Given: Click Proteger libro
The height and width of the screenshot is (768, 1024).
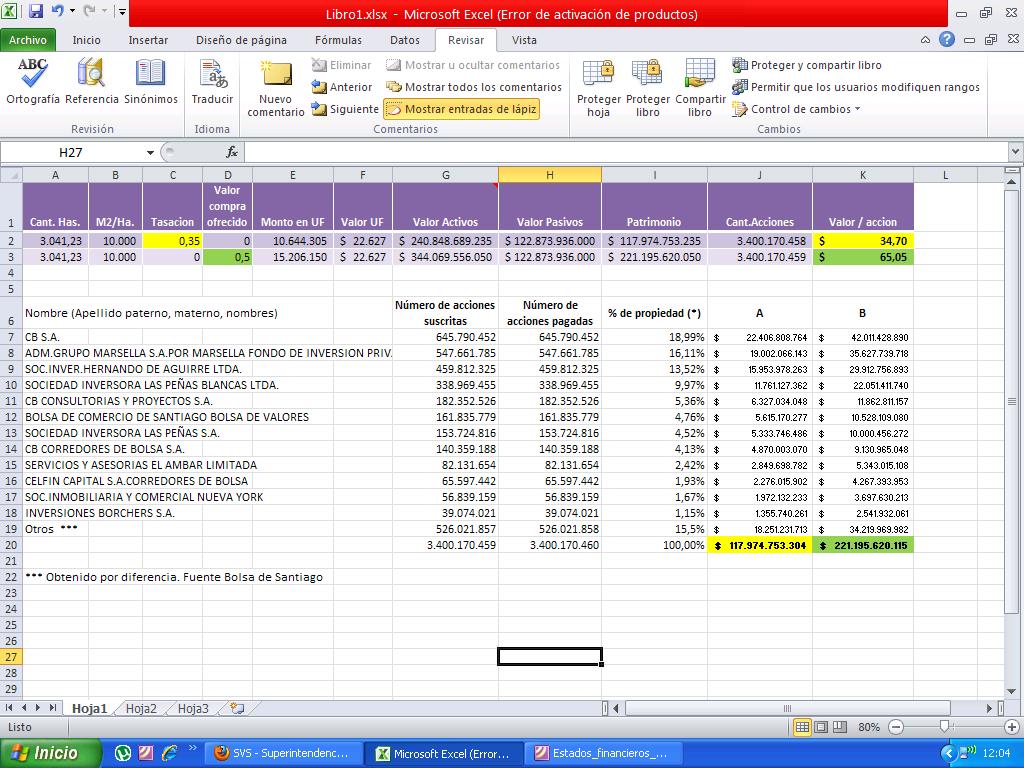Looking at the screenshot, I should (x=648, y=88).
